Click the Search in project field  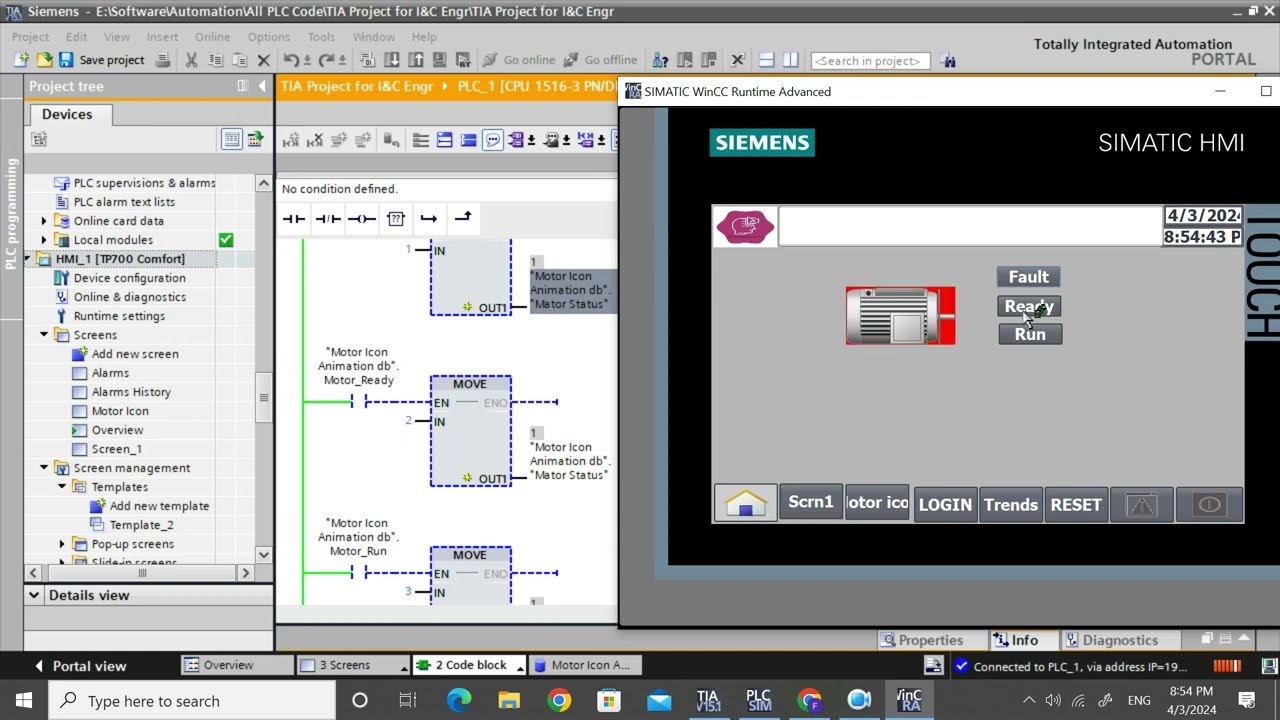870,61
